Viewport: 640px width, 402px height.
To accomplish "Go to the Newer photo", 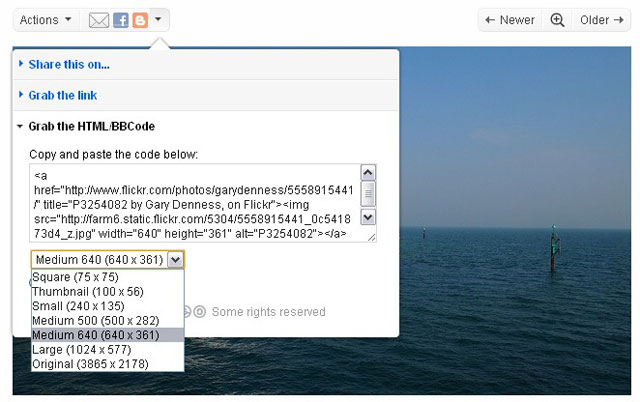I will 509,20.
